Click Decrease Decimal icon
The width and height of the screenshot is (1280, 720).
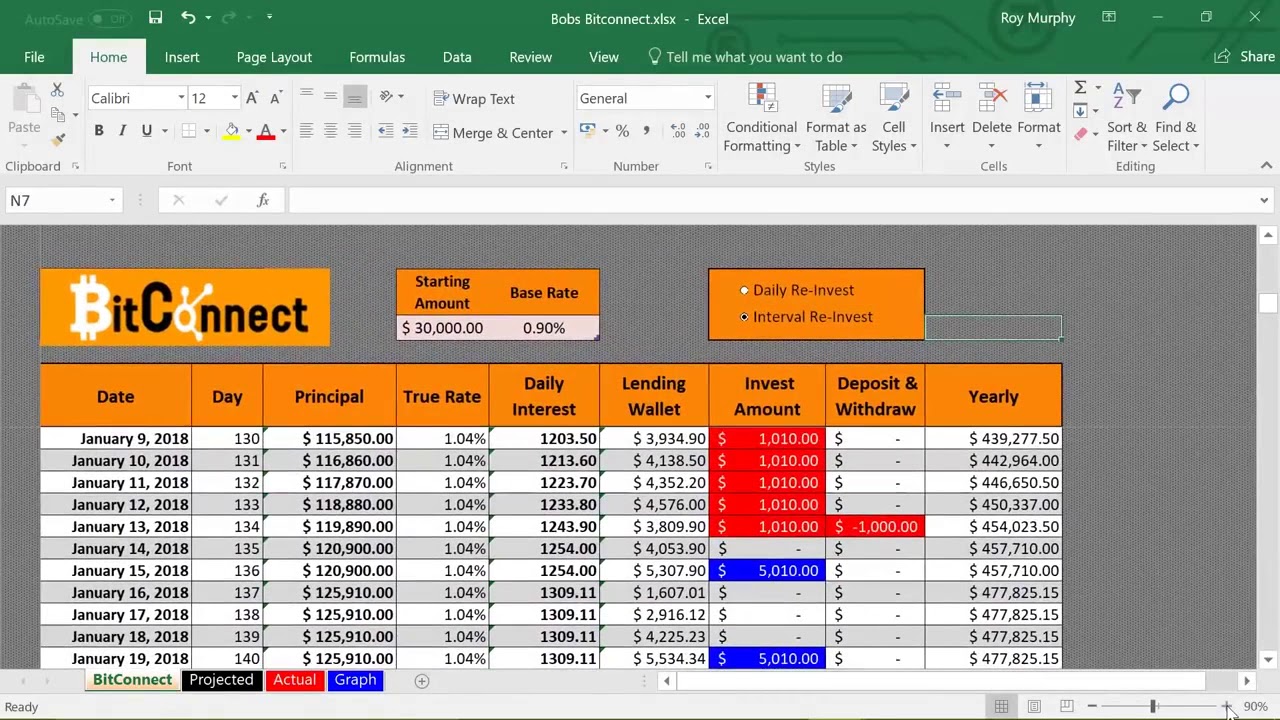point(702,131)
